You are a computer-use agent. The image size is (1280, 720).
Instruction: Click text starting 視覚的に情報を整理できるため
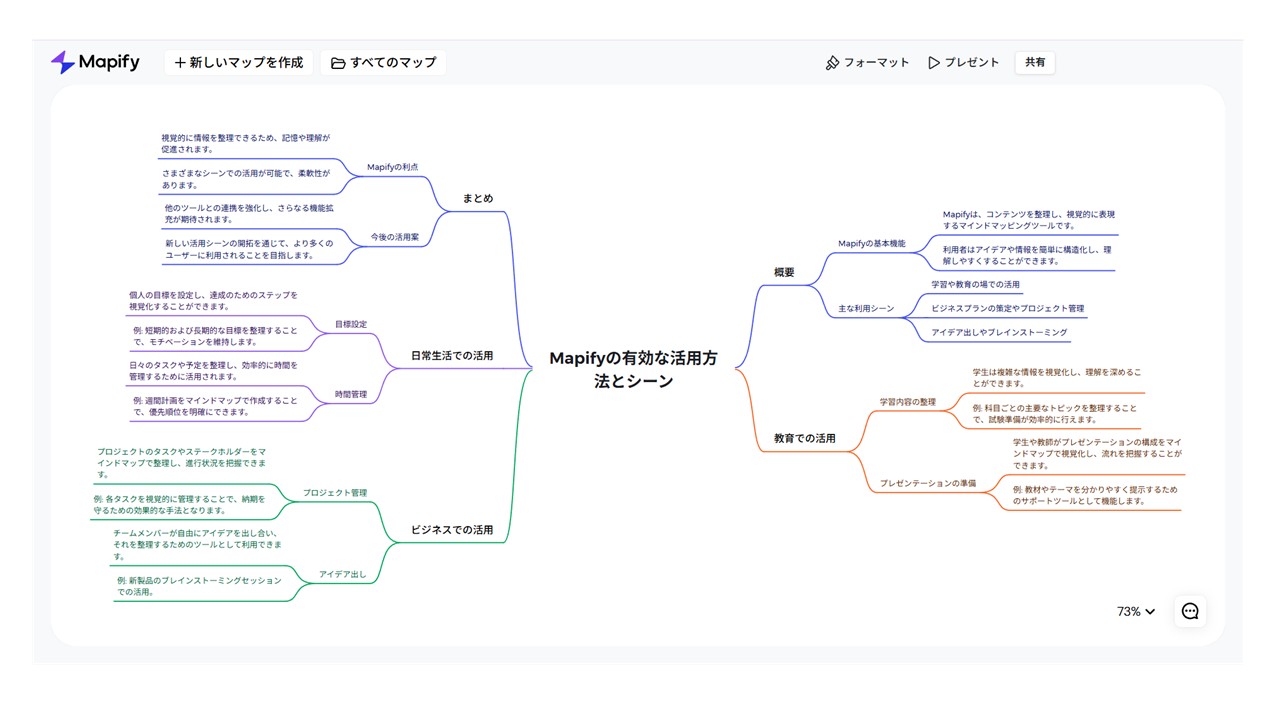tap(245, 143)
